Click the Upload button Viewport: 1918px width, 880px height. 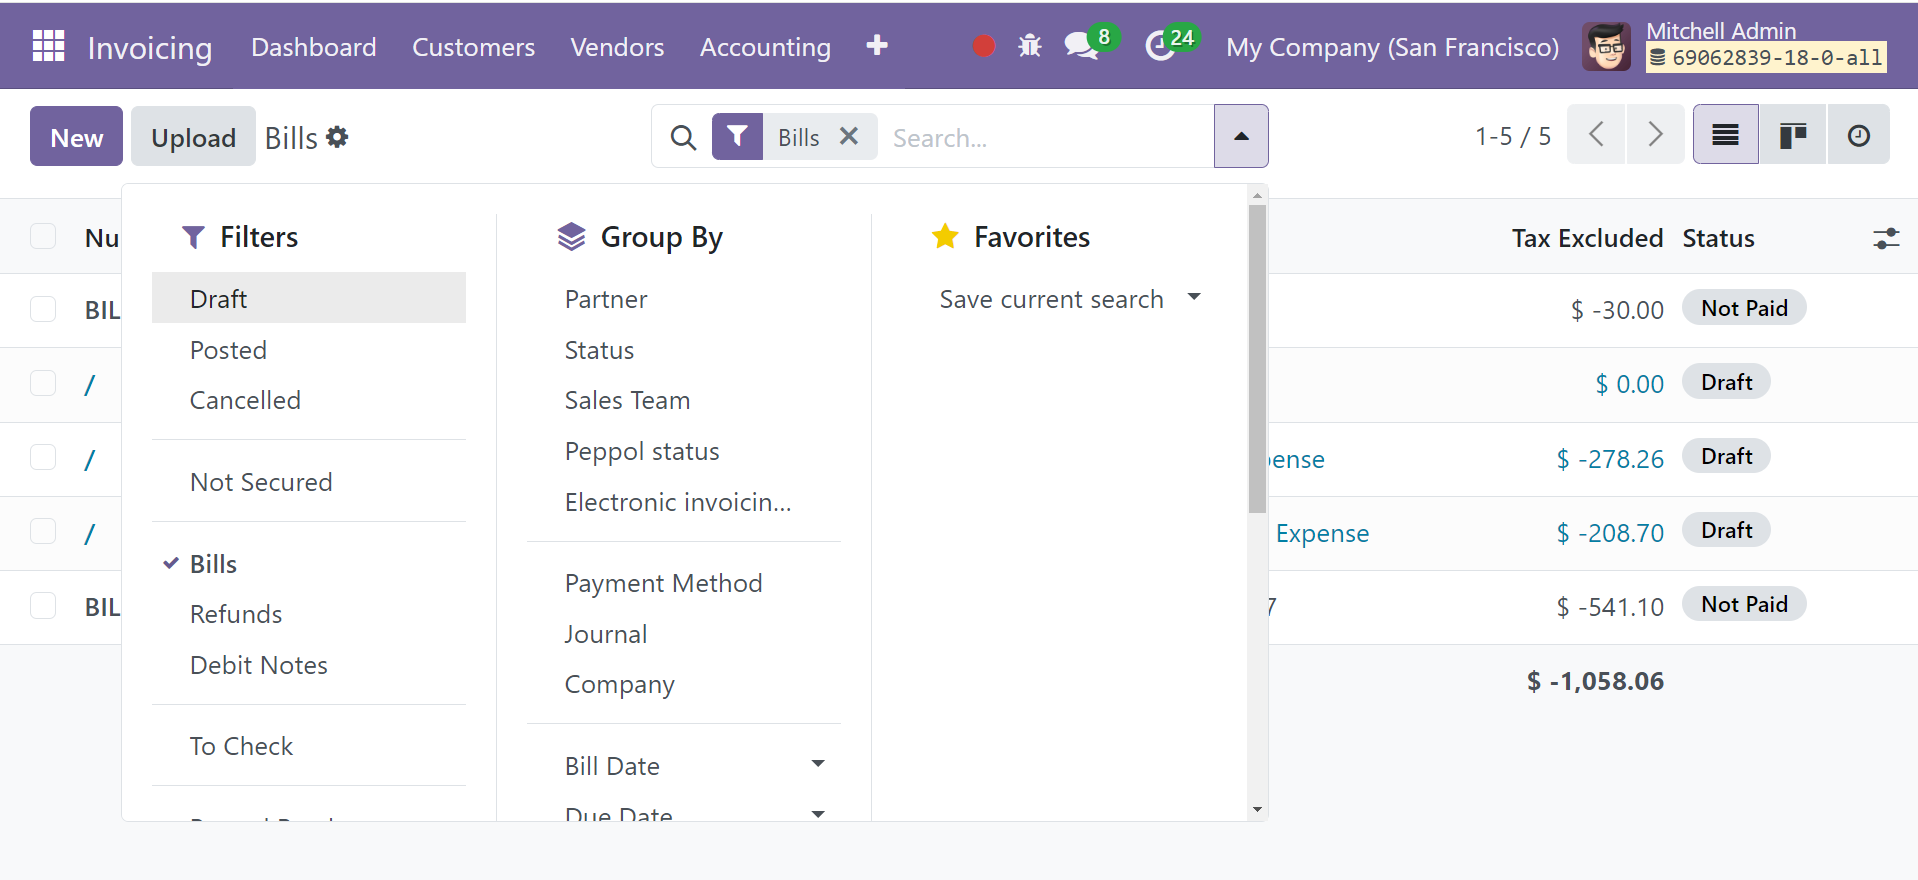click(193, 136)
